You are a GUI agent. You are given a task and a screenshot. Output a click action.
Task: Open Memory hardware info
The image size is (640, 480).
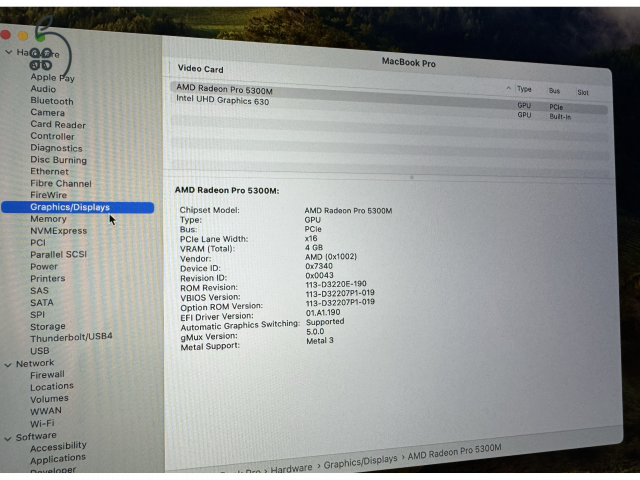tap(48, 219)
